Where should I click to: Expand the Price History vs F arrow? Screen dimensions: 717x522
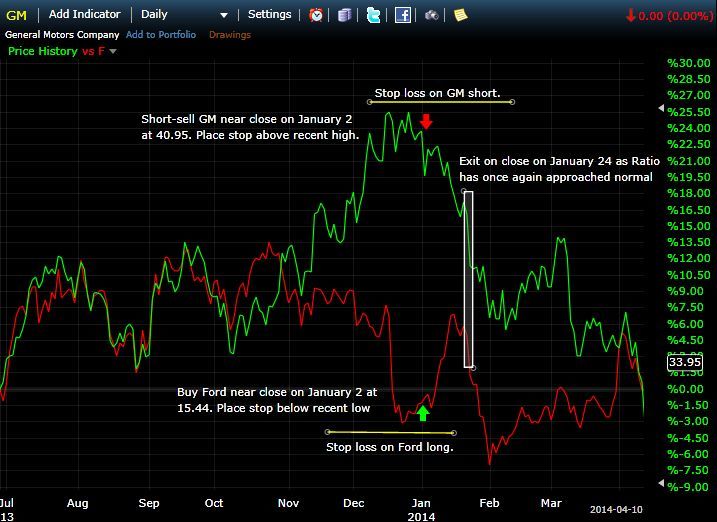(x=113, y=51)
